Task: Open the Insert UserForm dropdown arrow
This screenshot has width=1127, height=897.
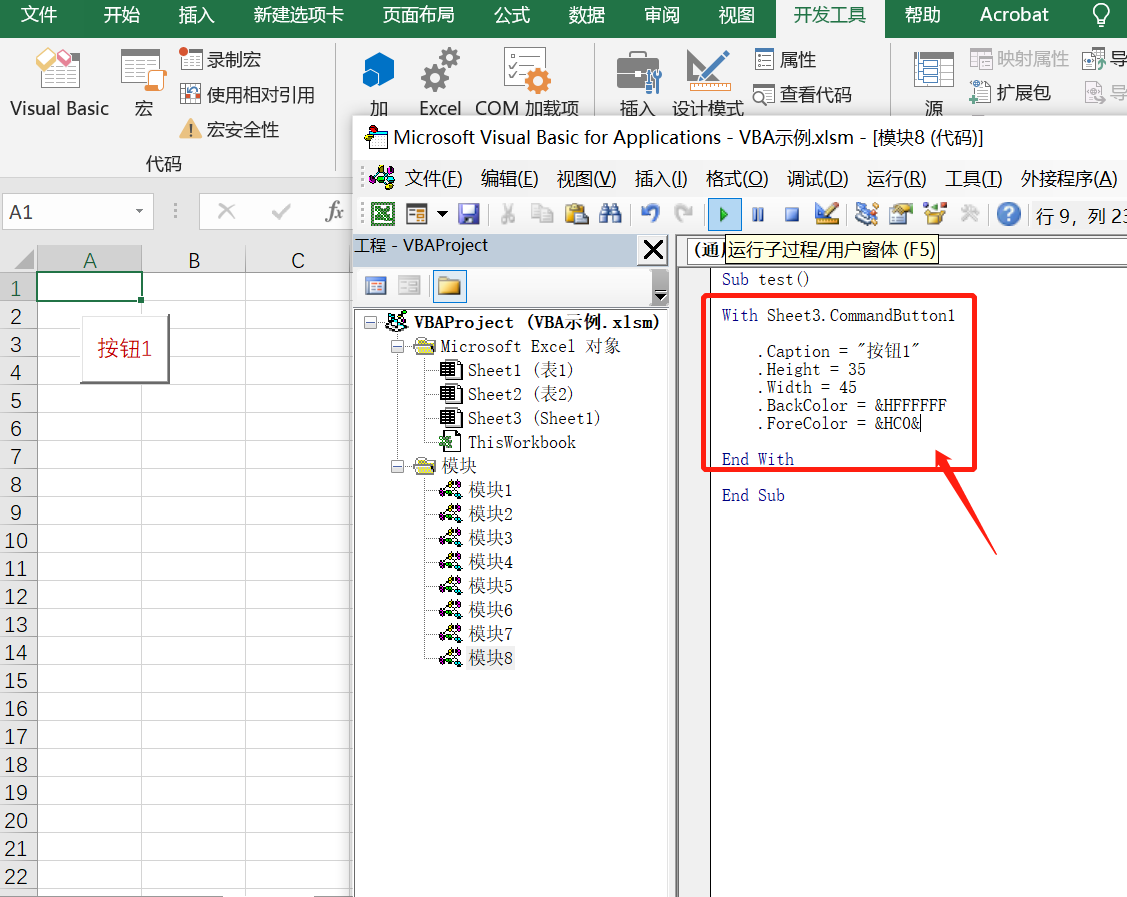Action: [x=441, y=213]
